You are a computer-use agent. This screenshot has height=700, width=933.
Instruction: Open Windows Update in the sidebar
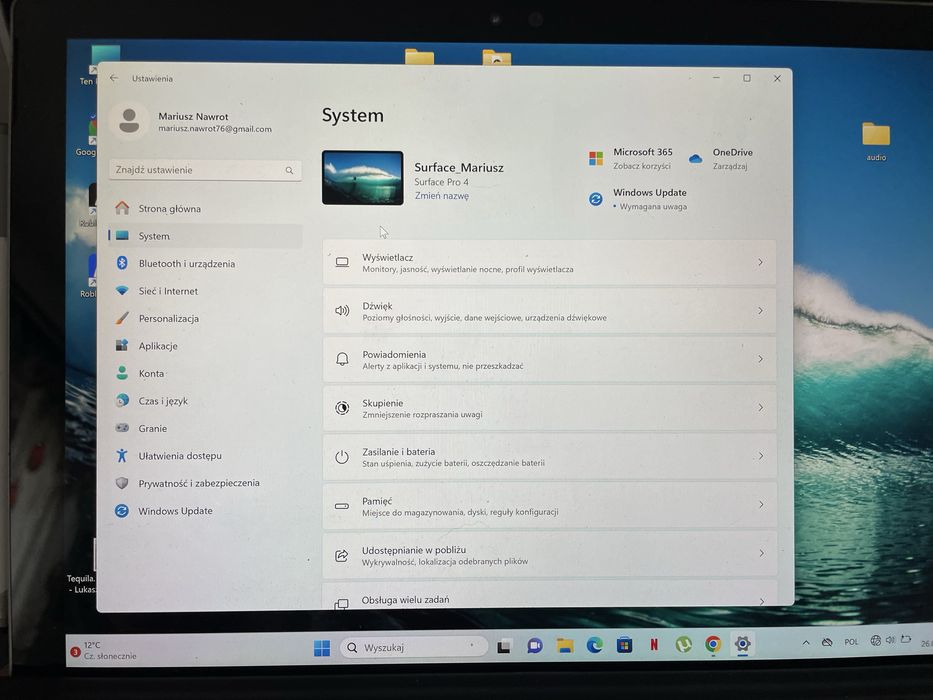[x=205, y=511]
